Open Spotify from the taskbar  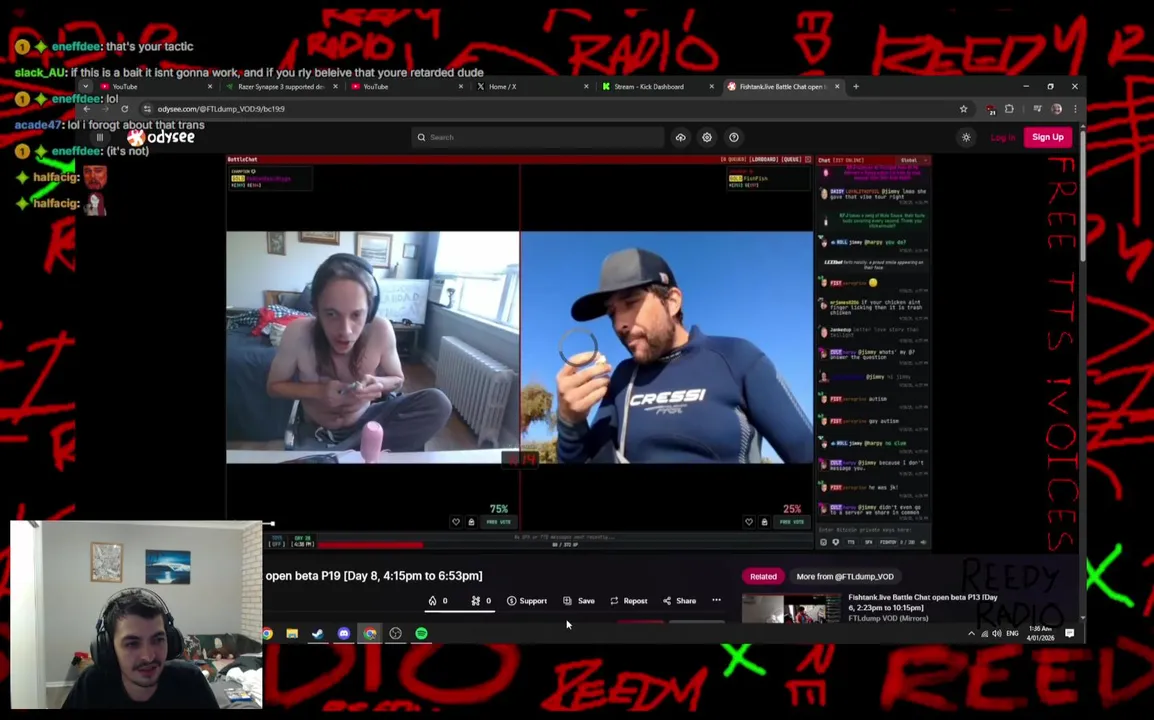tap(421, 634)
